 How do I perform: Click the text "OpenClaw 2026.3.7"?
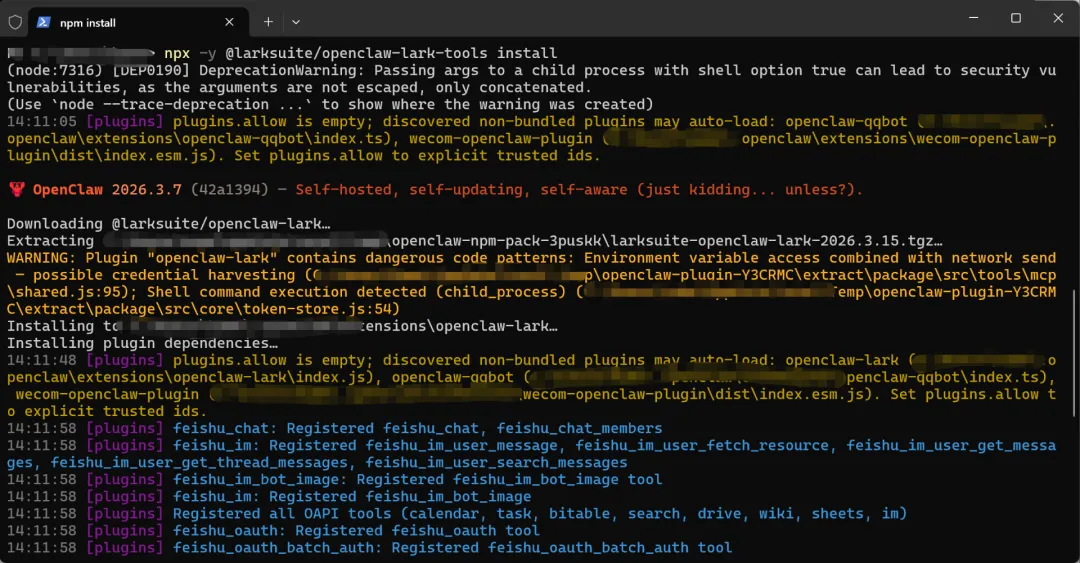click(x=107, y=190)
